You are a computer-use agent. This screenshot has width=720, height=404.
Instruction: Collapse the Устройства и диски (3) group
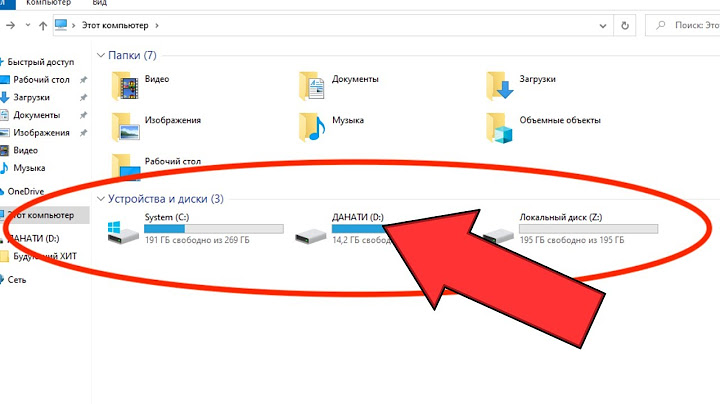(101, 199)
